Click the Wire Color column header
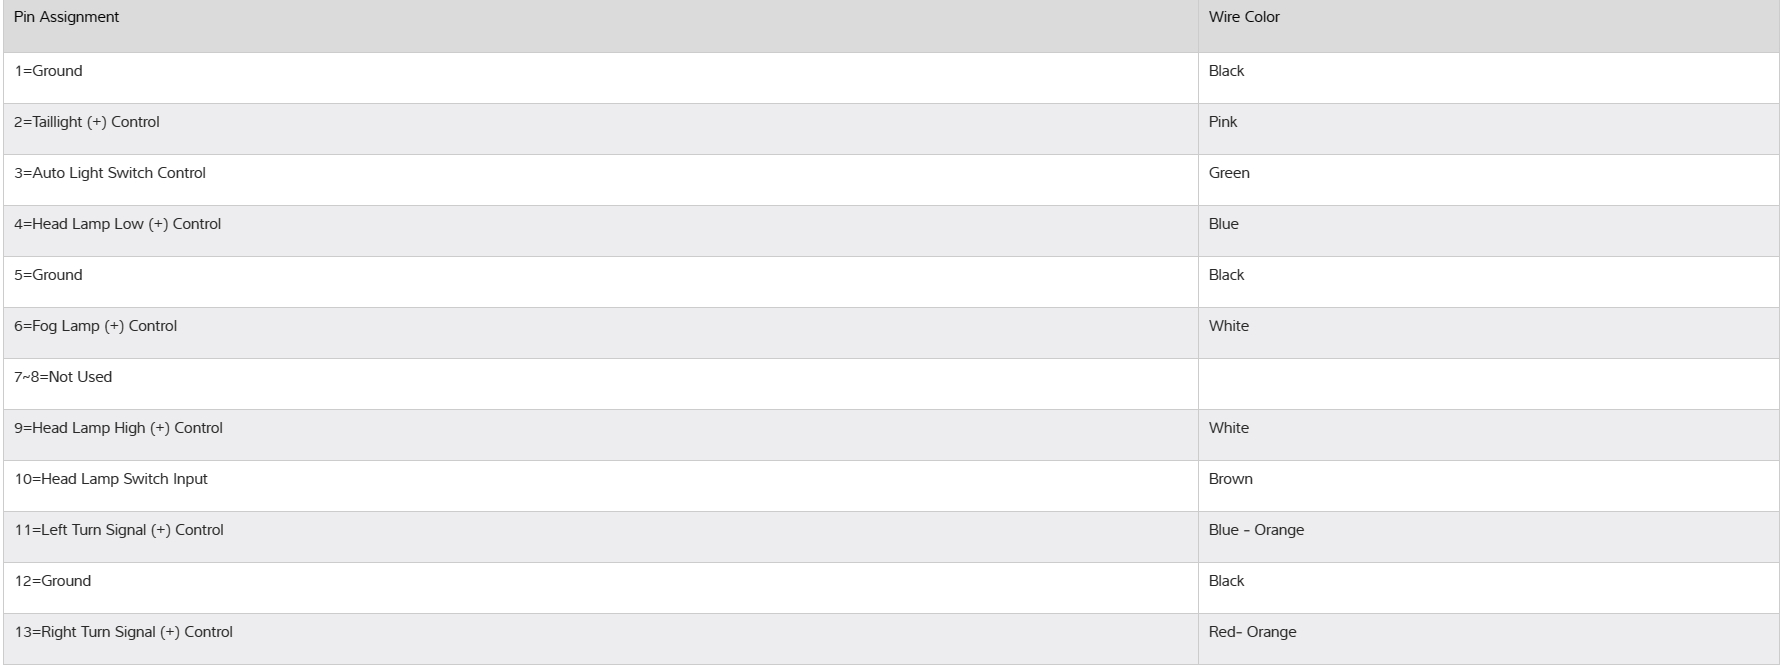The image size is (1780, 667). point(1243,17)
